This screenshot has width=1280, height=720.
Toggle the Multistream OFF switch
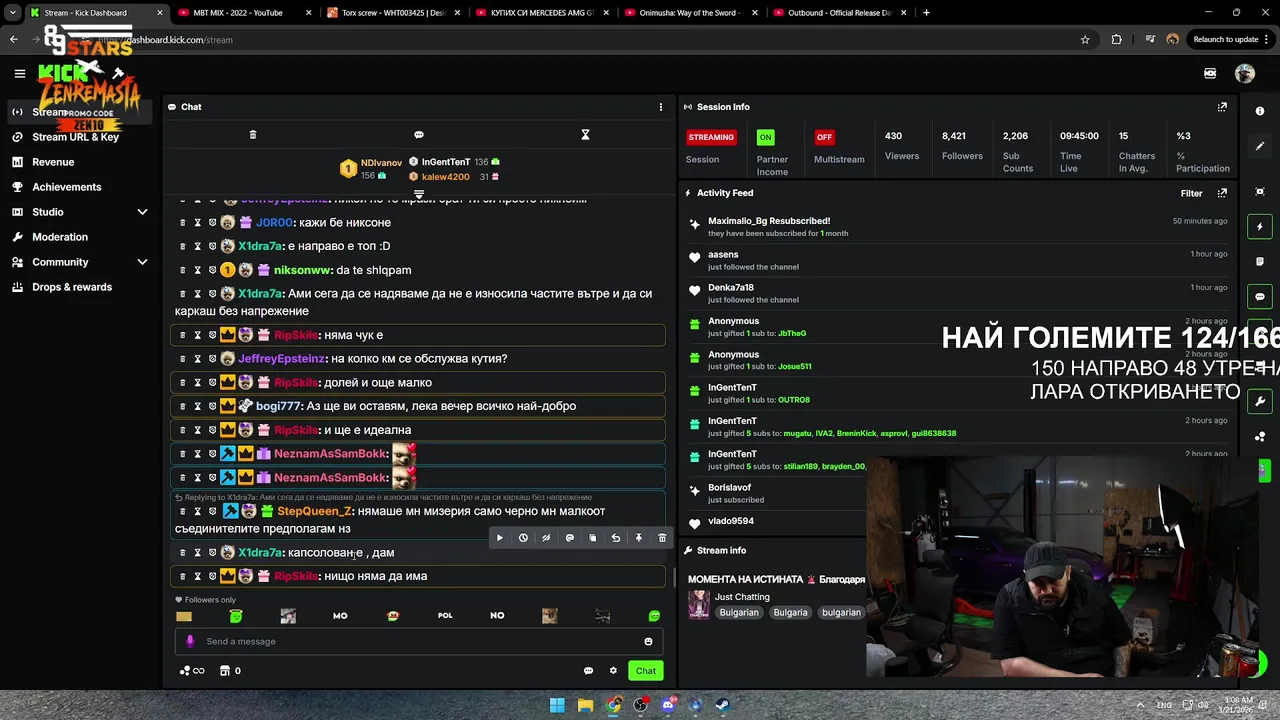pyautogui.click(x=824, y=137)
